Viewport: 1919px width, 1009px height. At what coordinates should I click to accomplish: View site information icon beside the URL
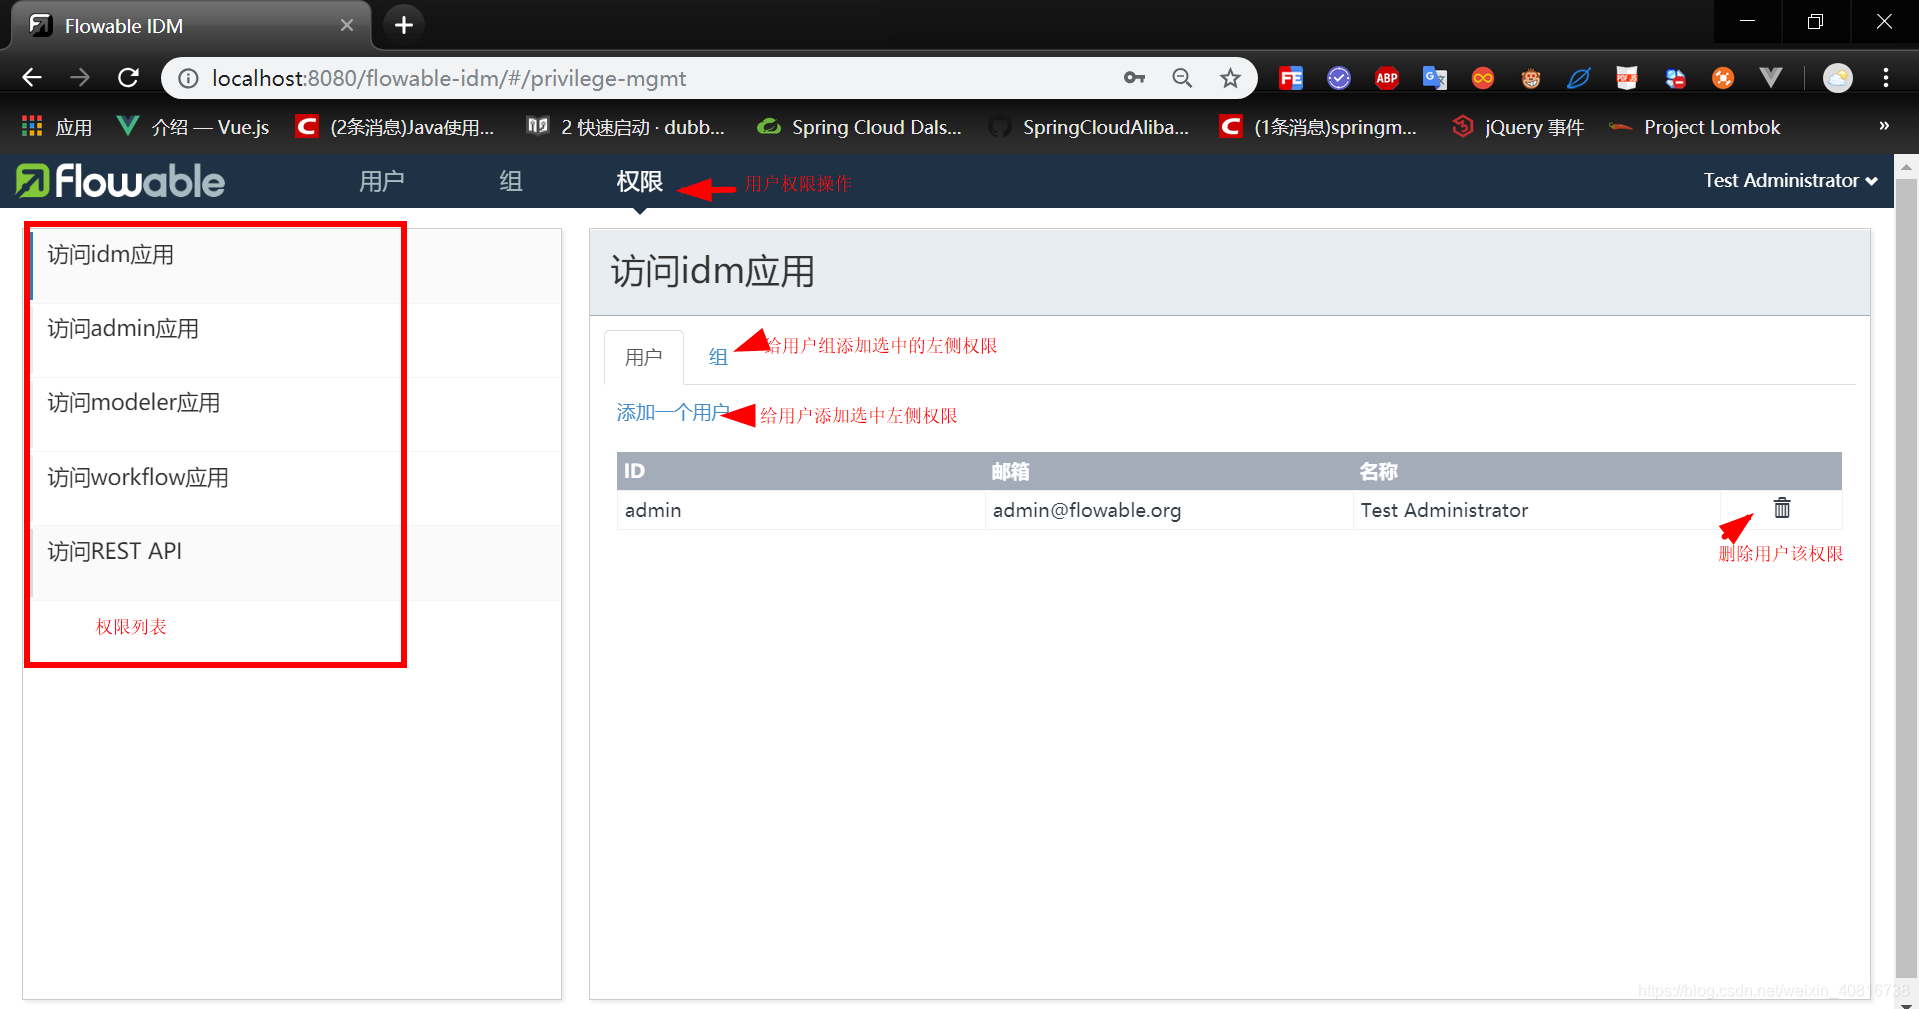click(188, 78)
